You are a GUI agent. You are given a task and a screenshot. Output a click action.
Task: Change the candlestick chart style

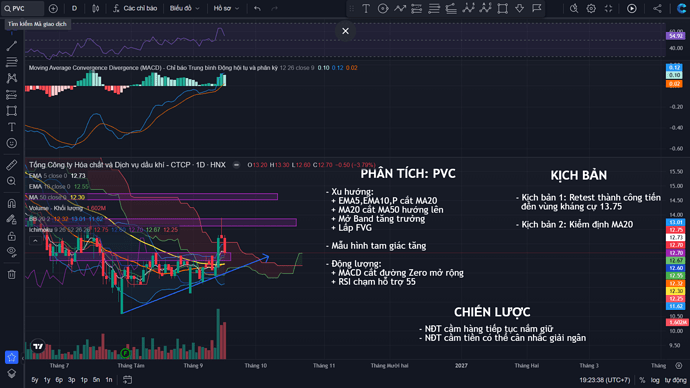point(95,8)
